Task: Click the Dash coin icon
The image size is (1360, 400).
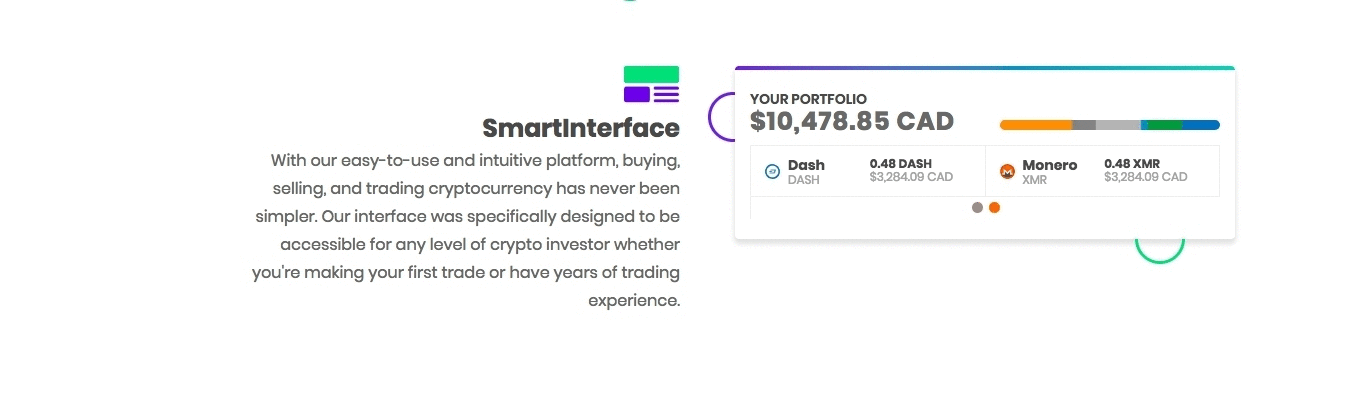Action: coord(772,171)
